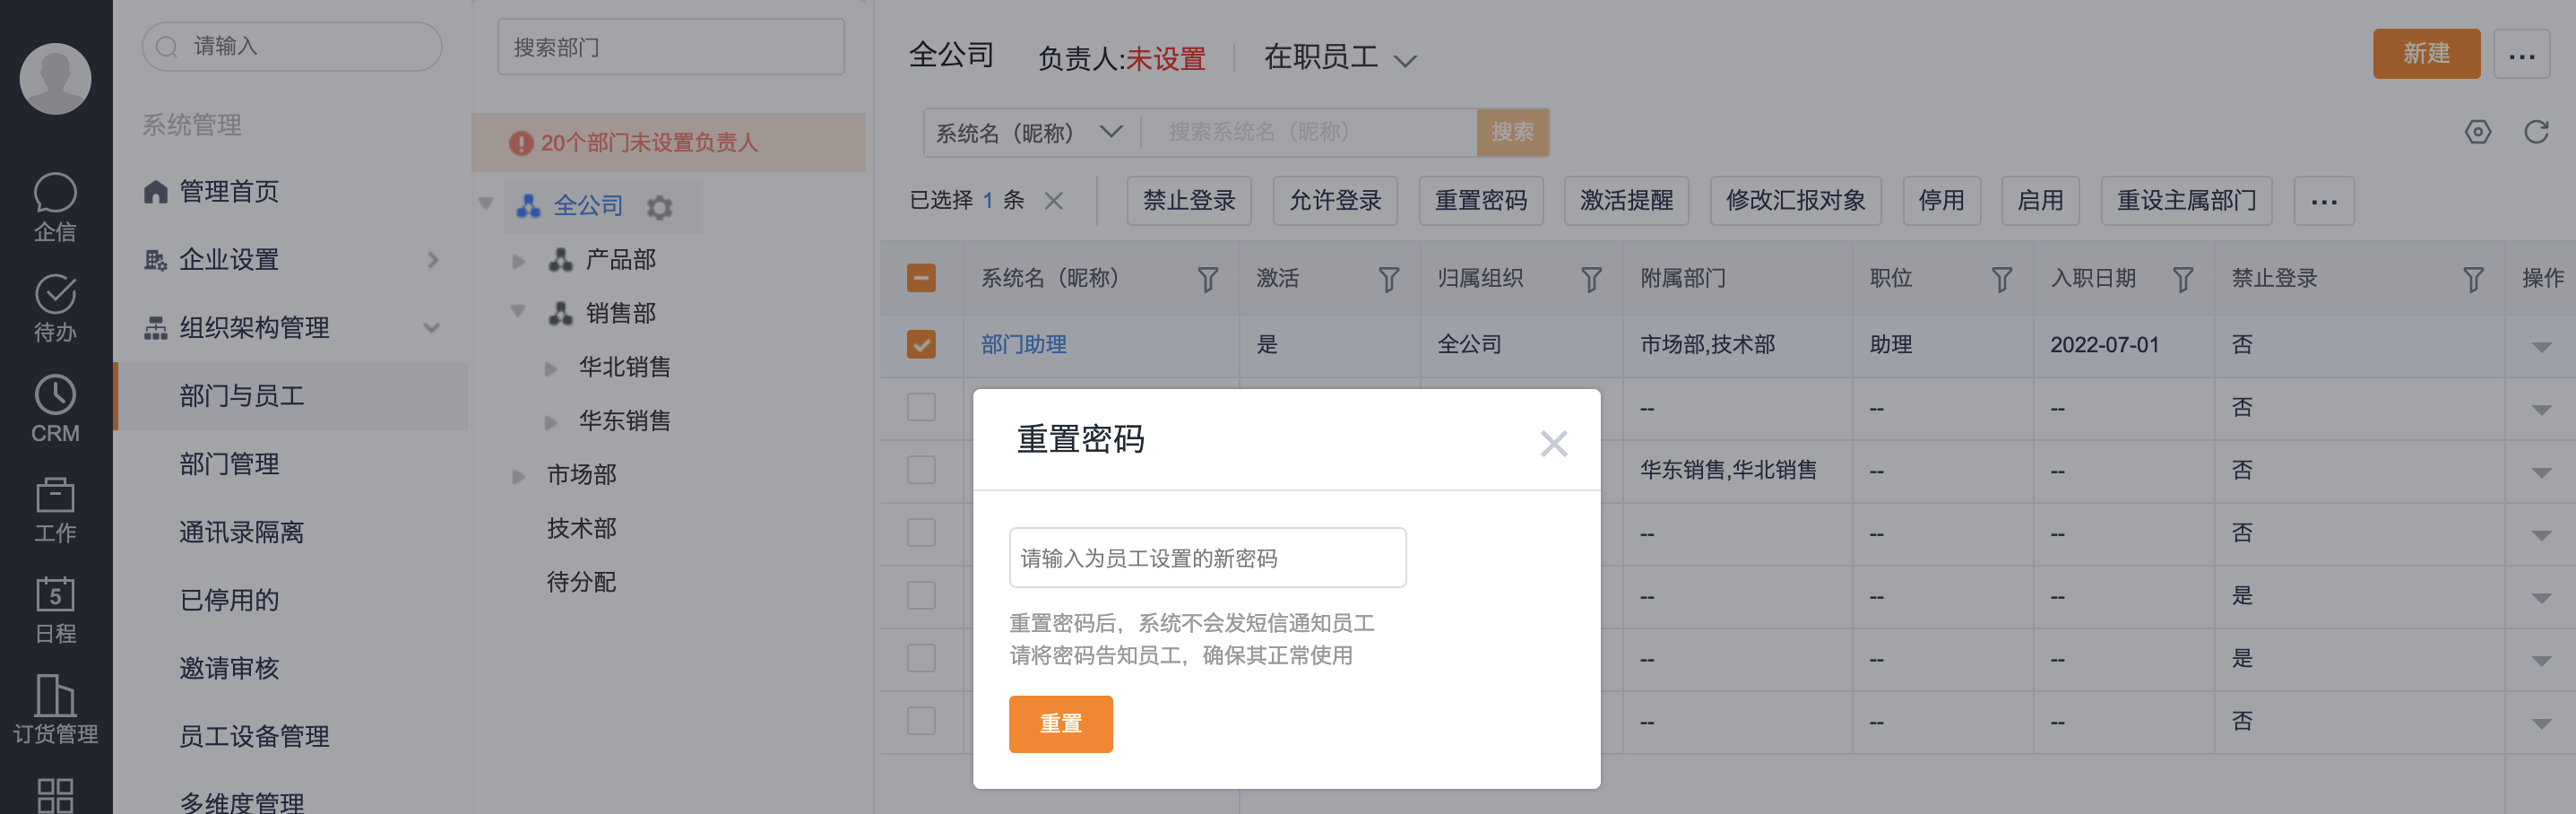Open 员工设备管理 menu item
This screenshot has width=2576, height=814.
pos(254,736)
